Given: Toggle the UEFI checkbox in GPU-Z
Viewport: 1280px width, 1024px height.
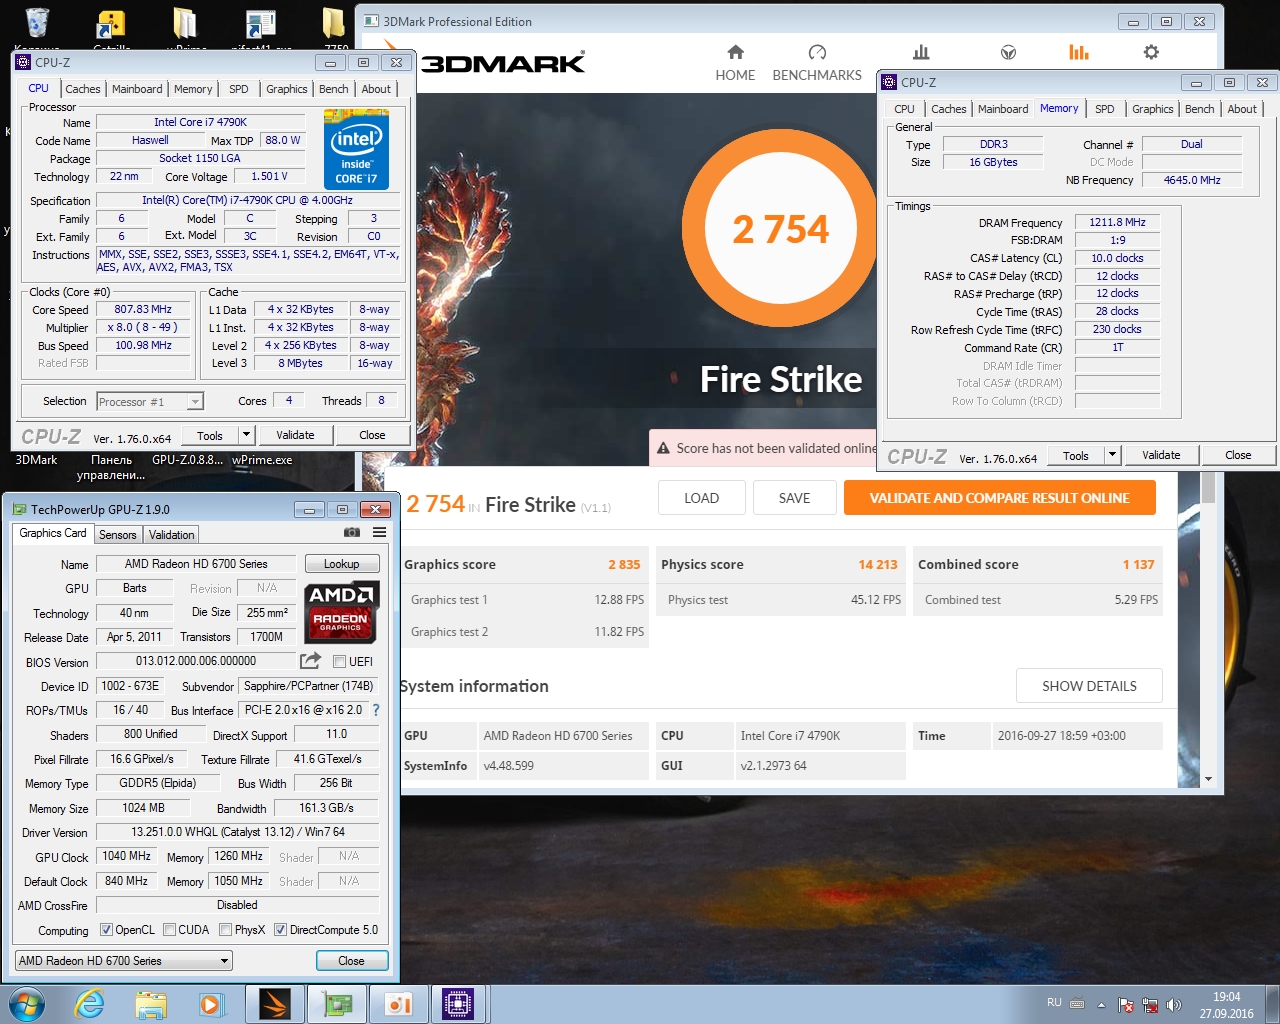Looking at the screenshot, I should tap(340, 661).
